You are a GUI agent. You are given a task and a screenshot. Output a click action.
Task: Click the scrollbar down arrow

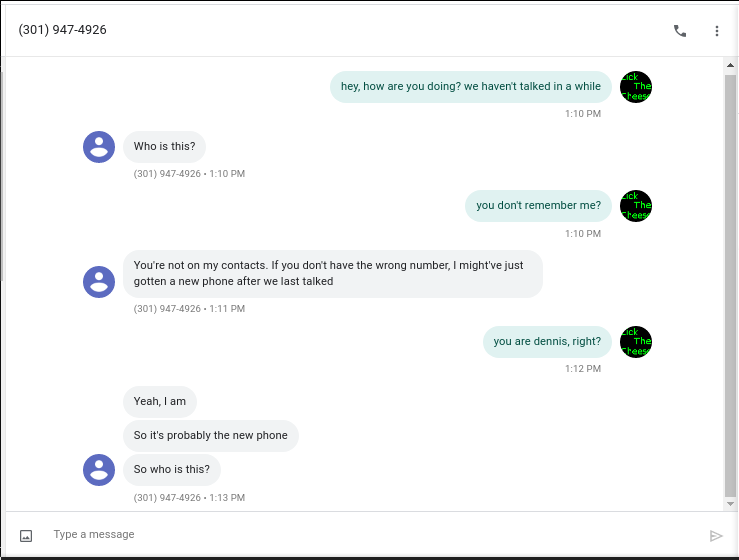(730, 503)
